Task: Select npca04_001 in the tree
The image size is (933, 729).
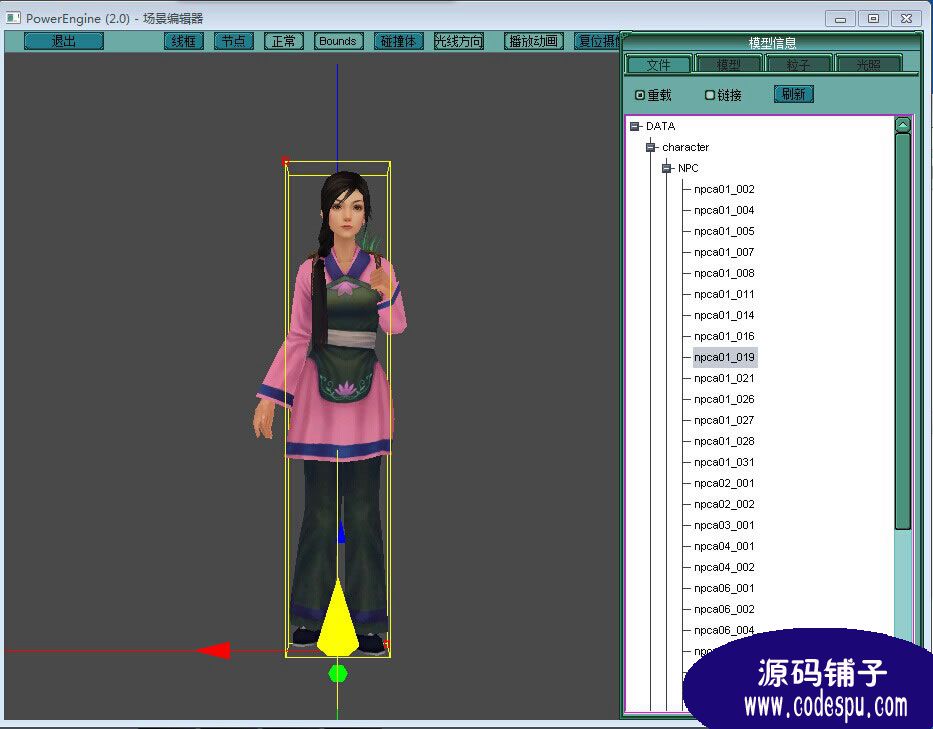Action: pos(724,546)
